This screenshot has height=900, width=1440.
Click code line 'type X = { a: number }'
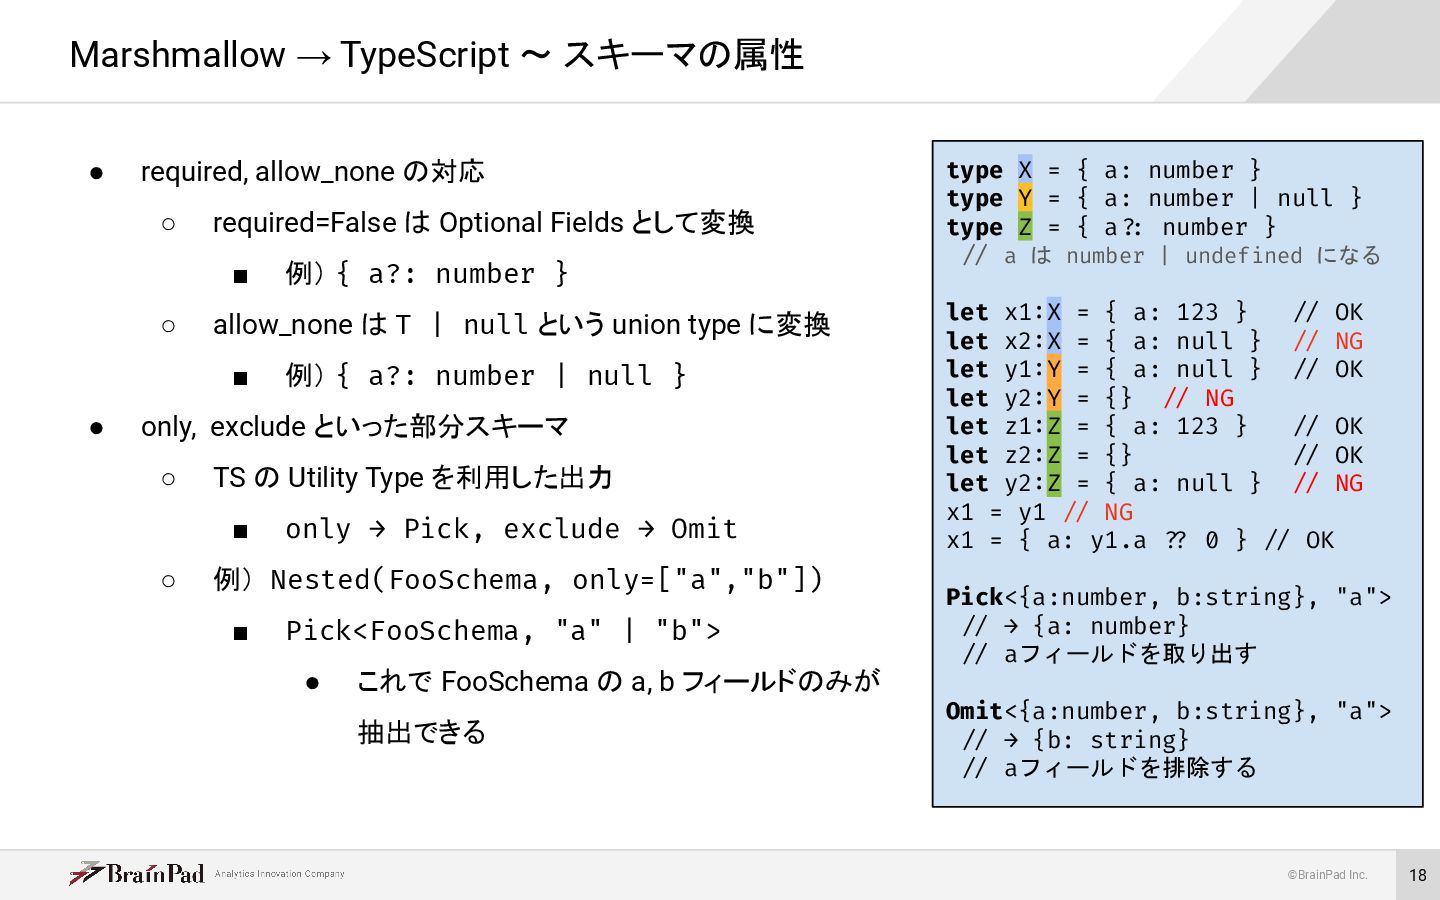1104,170
